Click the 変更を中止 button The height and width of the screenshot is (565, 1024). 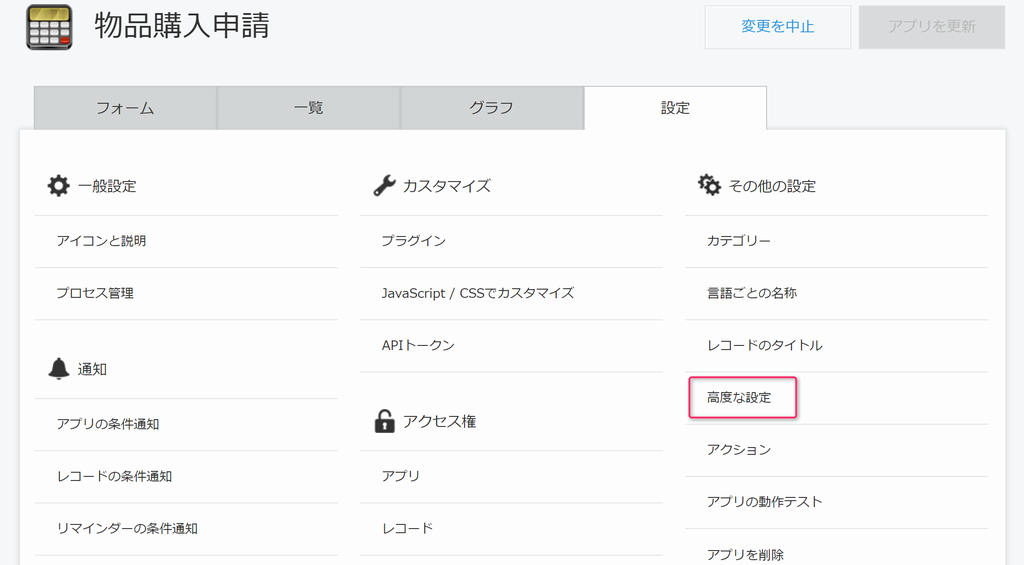[x=778, y=27]
